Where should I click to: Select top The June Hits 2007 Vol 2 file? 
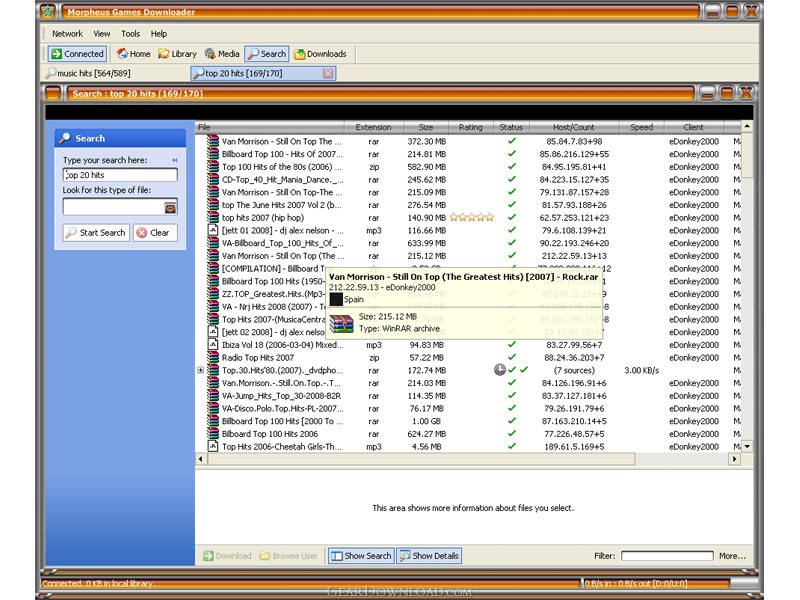click(282, 205)
